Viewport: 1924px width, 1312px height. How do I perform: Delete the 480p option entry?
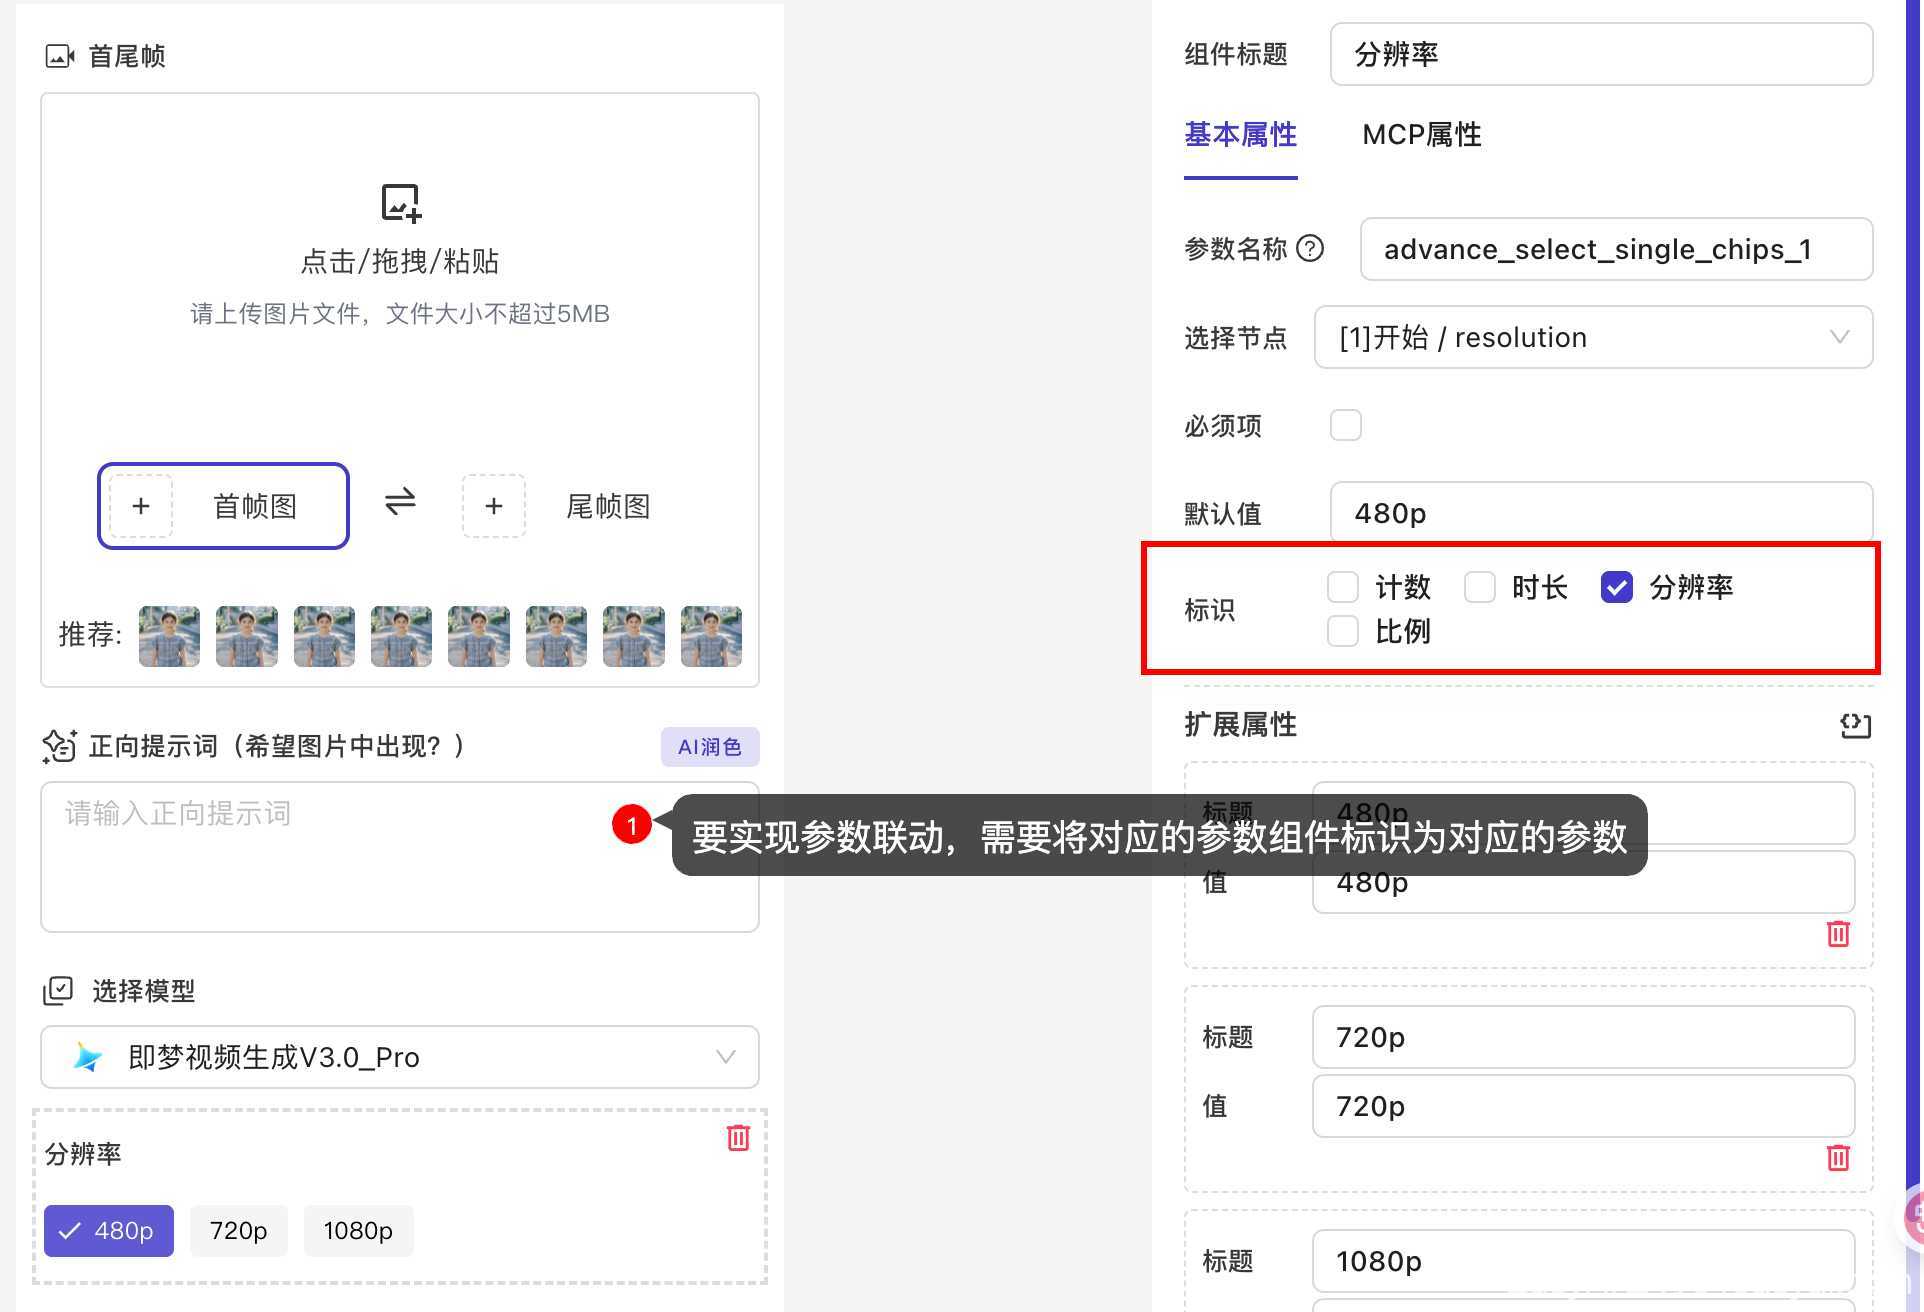click(1837, 934)
